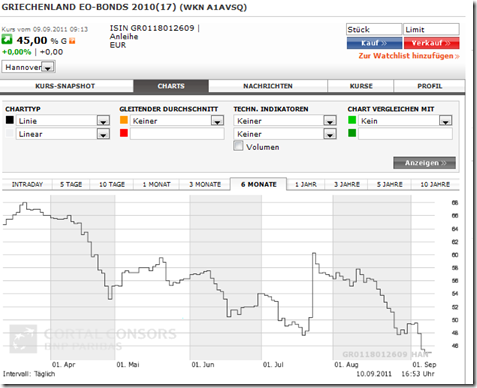Open the first Techn. Indikatoren dropdown
The height and width of the screenshot is (388, 477).
pyautogui.click(x=285, y=120)
